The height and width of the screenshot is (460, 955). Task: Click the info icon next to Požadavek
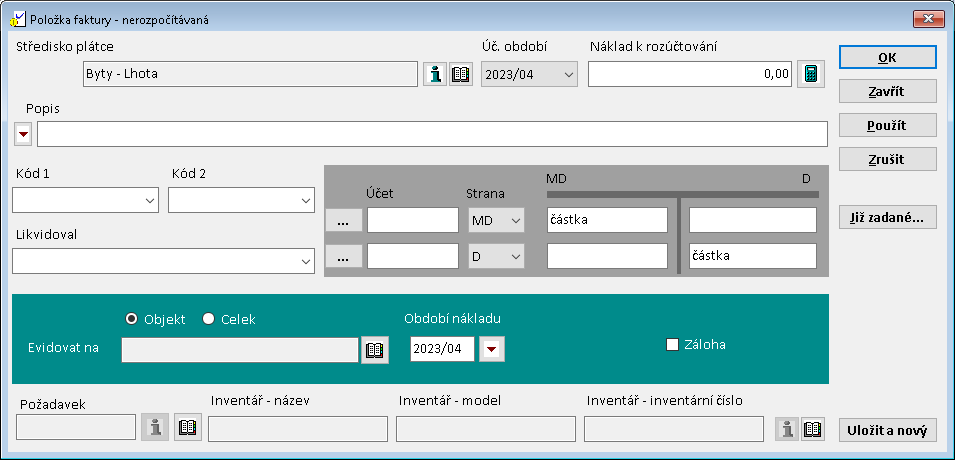[x=155, y=428]
